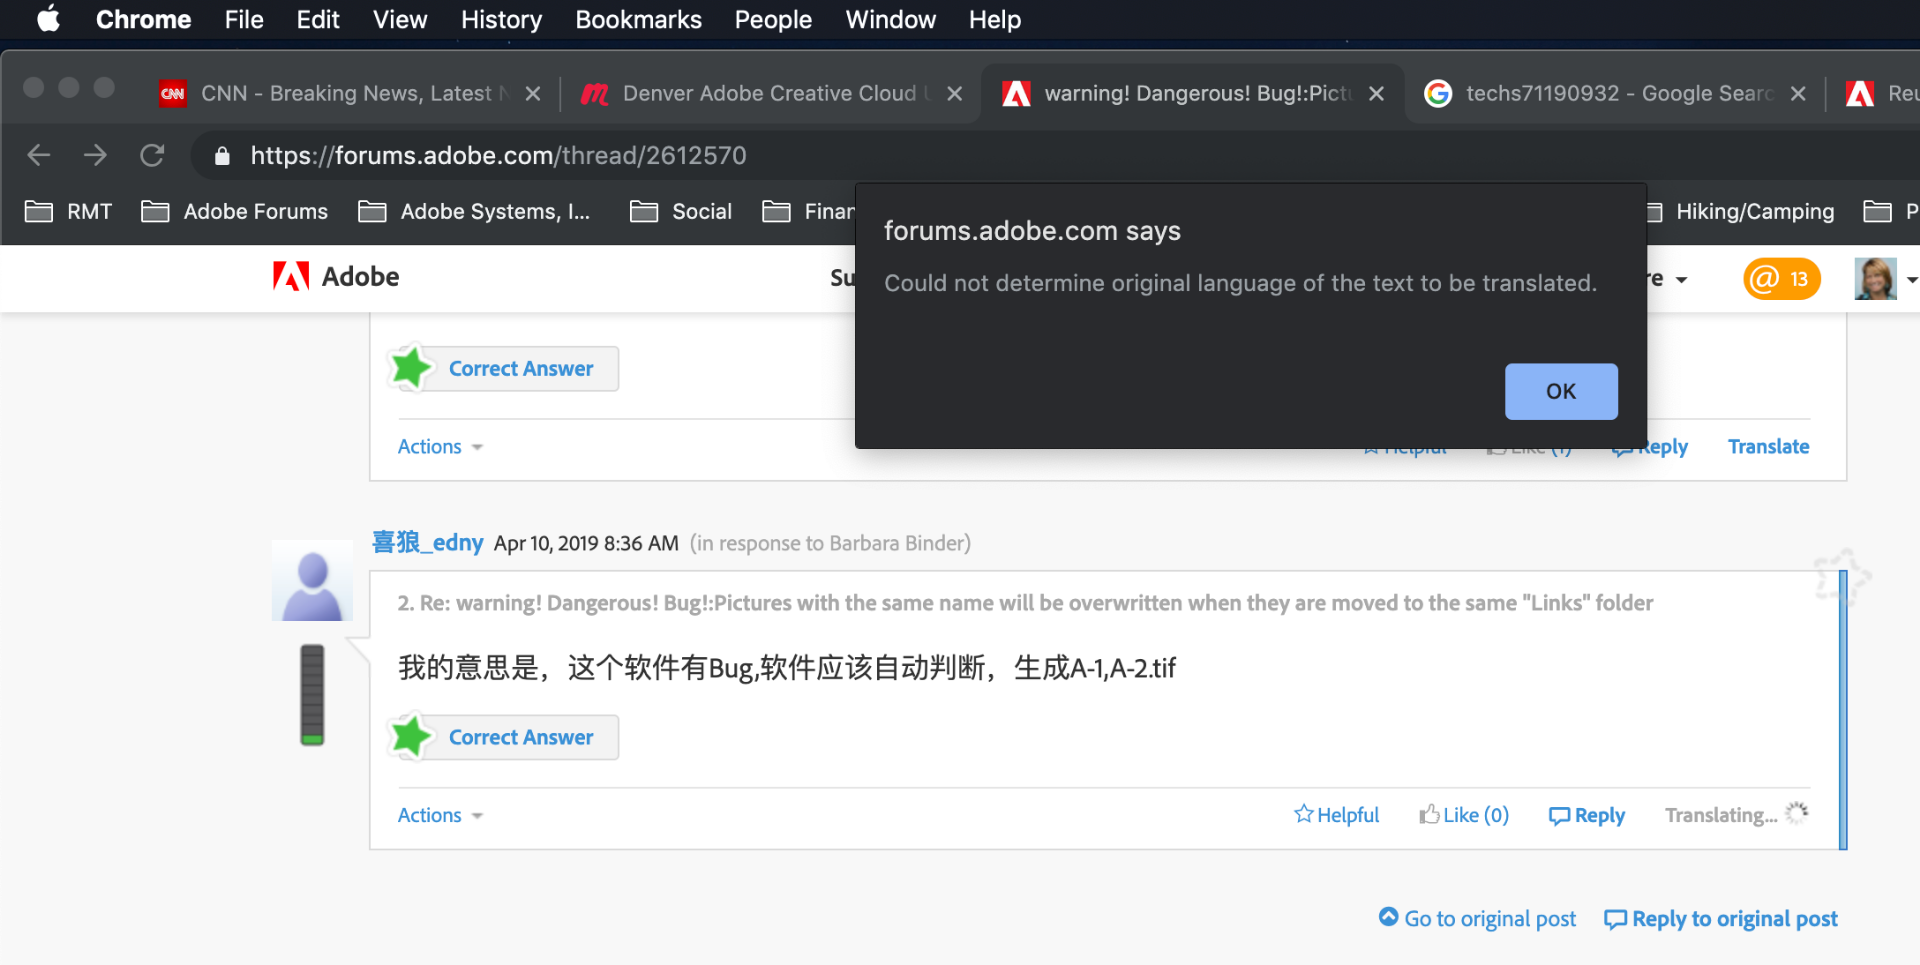Open the View menu
Screen dimensions: 1920x965
[400, 19]
